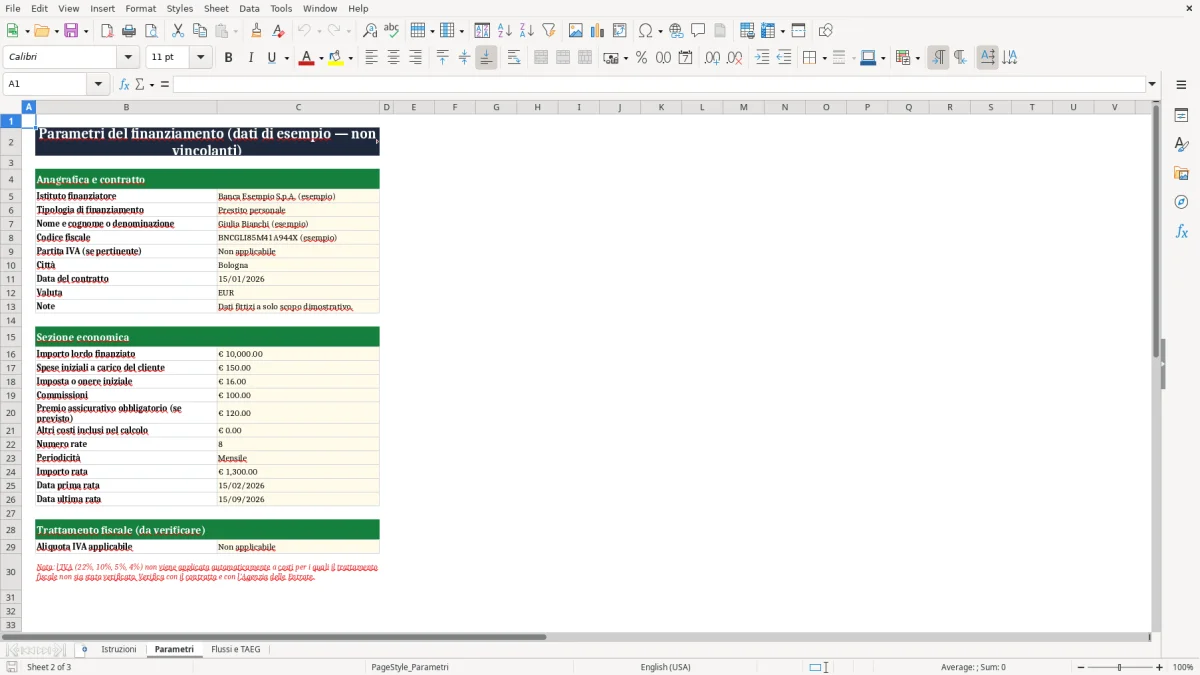Open Find and Replace via magnifier icon

(370, 31)
